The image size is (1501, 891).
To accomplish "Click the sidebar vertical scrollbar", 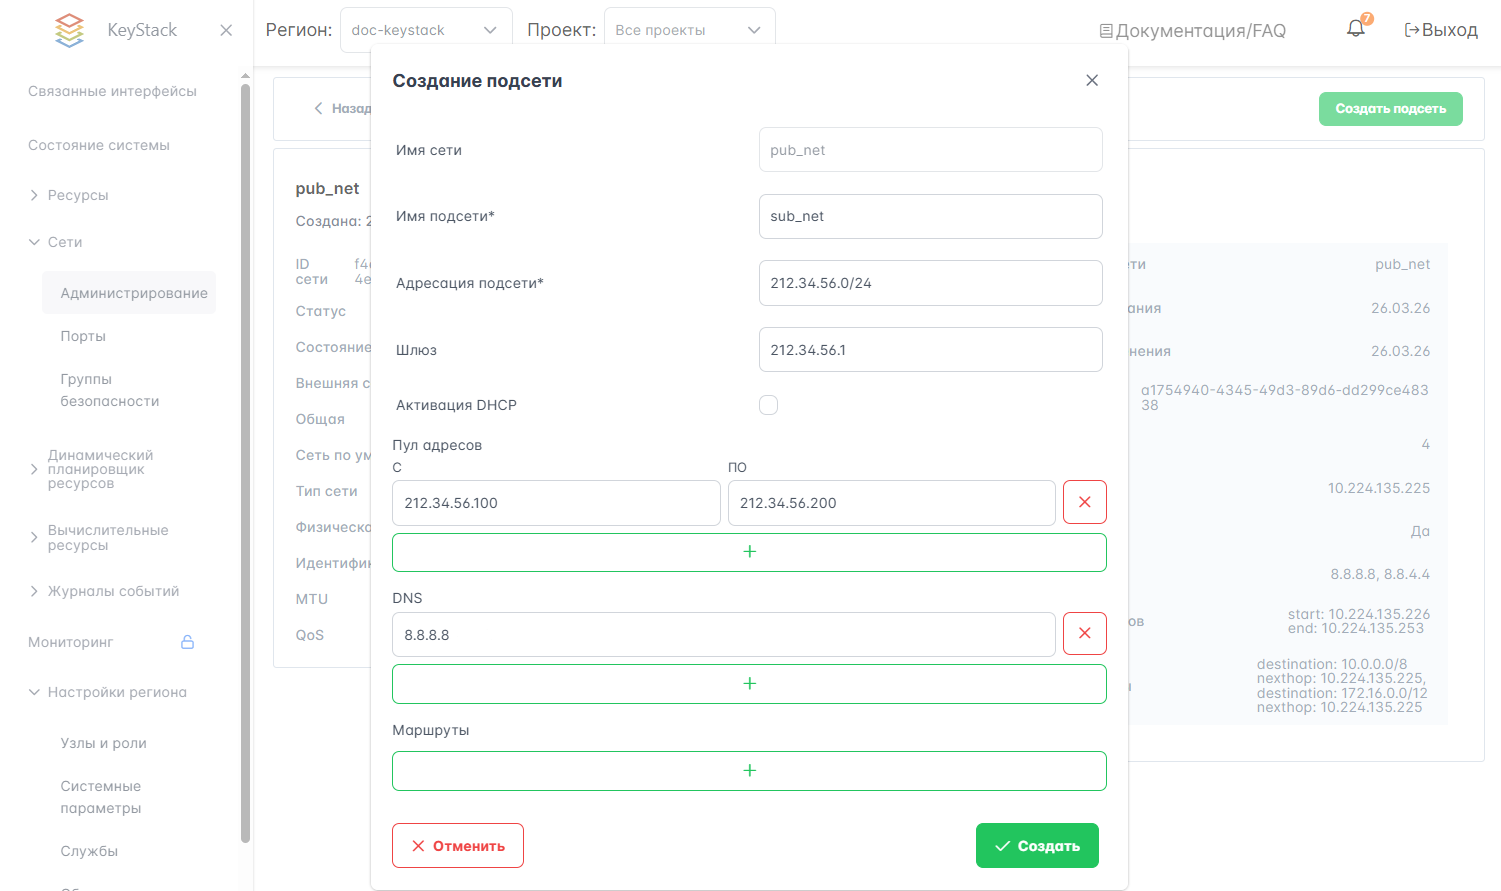I will coord(245,460).
